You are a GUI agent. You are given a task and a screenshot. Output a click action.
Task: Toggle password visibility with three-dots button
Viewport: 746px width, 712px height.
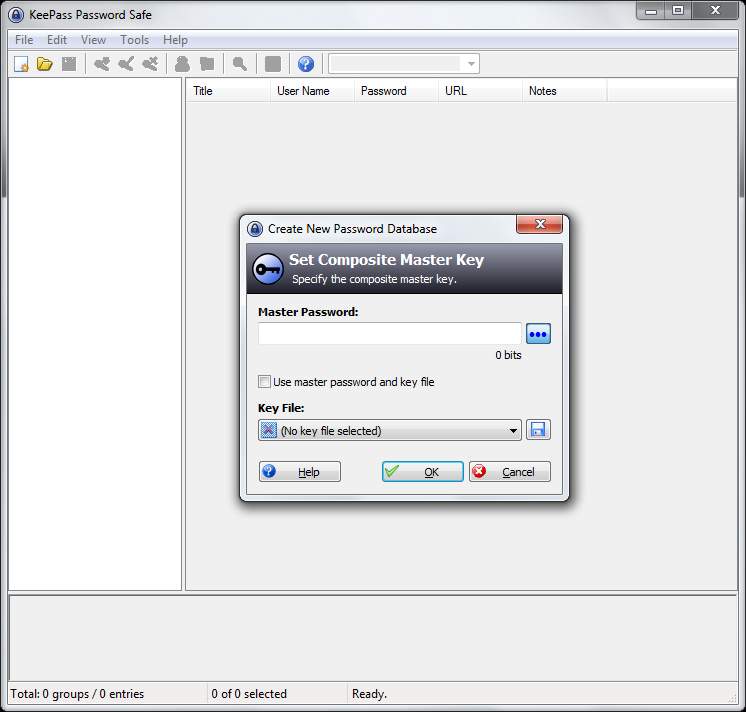point(538,334)
